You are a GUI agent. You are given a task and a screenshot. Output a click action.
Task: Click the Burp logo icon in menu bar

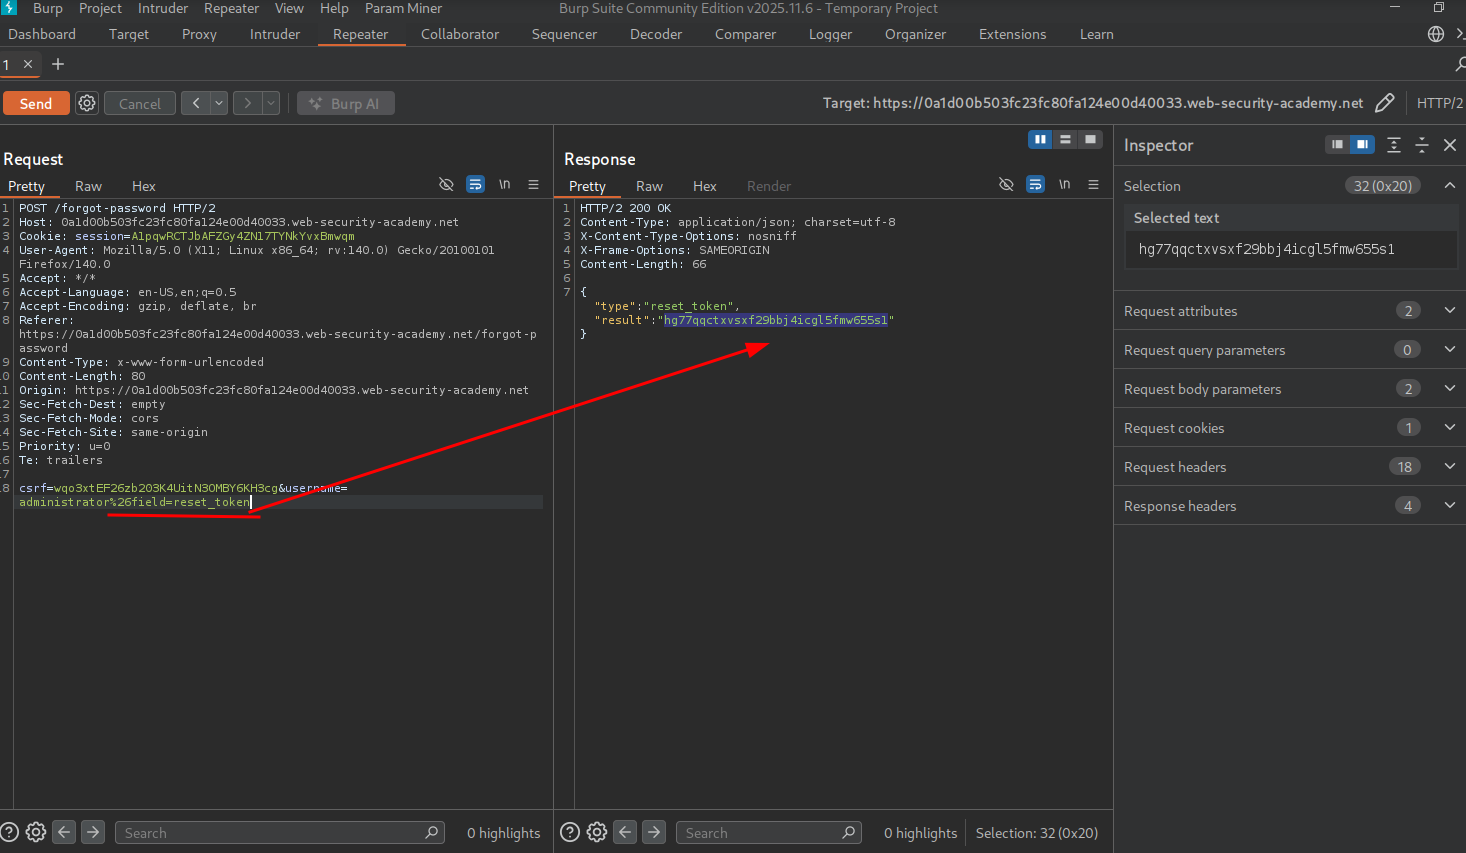coord(9,8)
